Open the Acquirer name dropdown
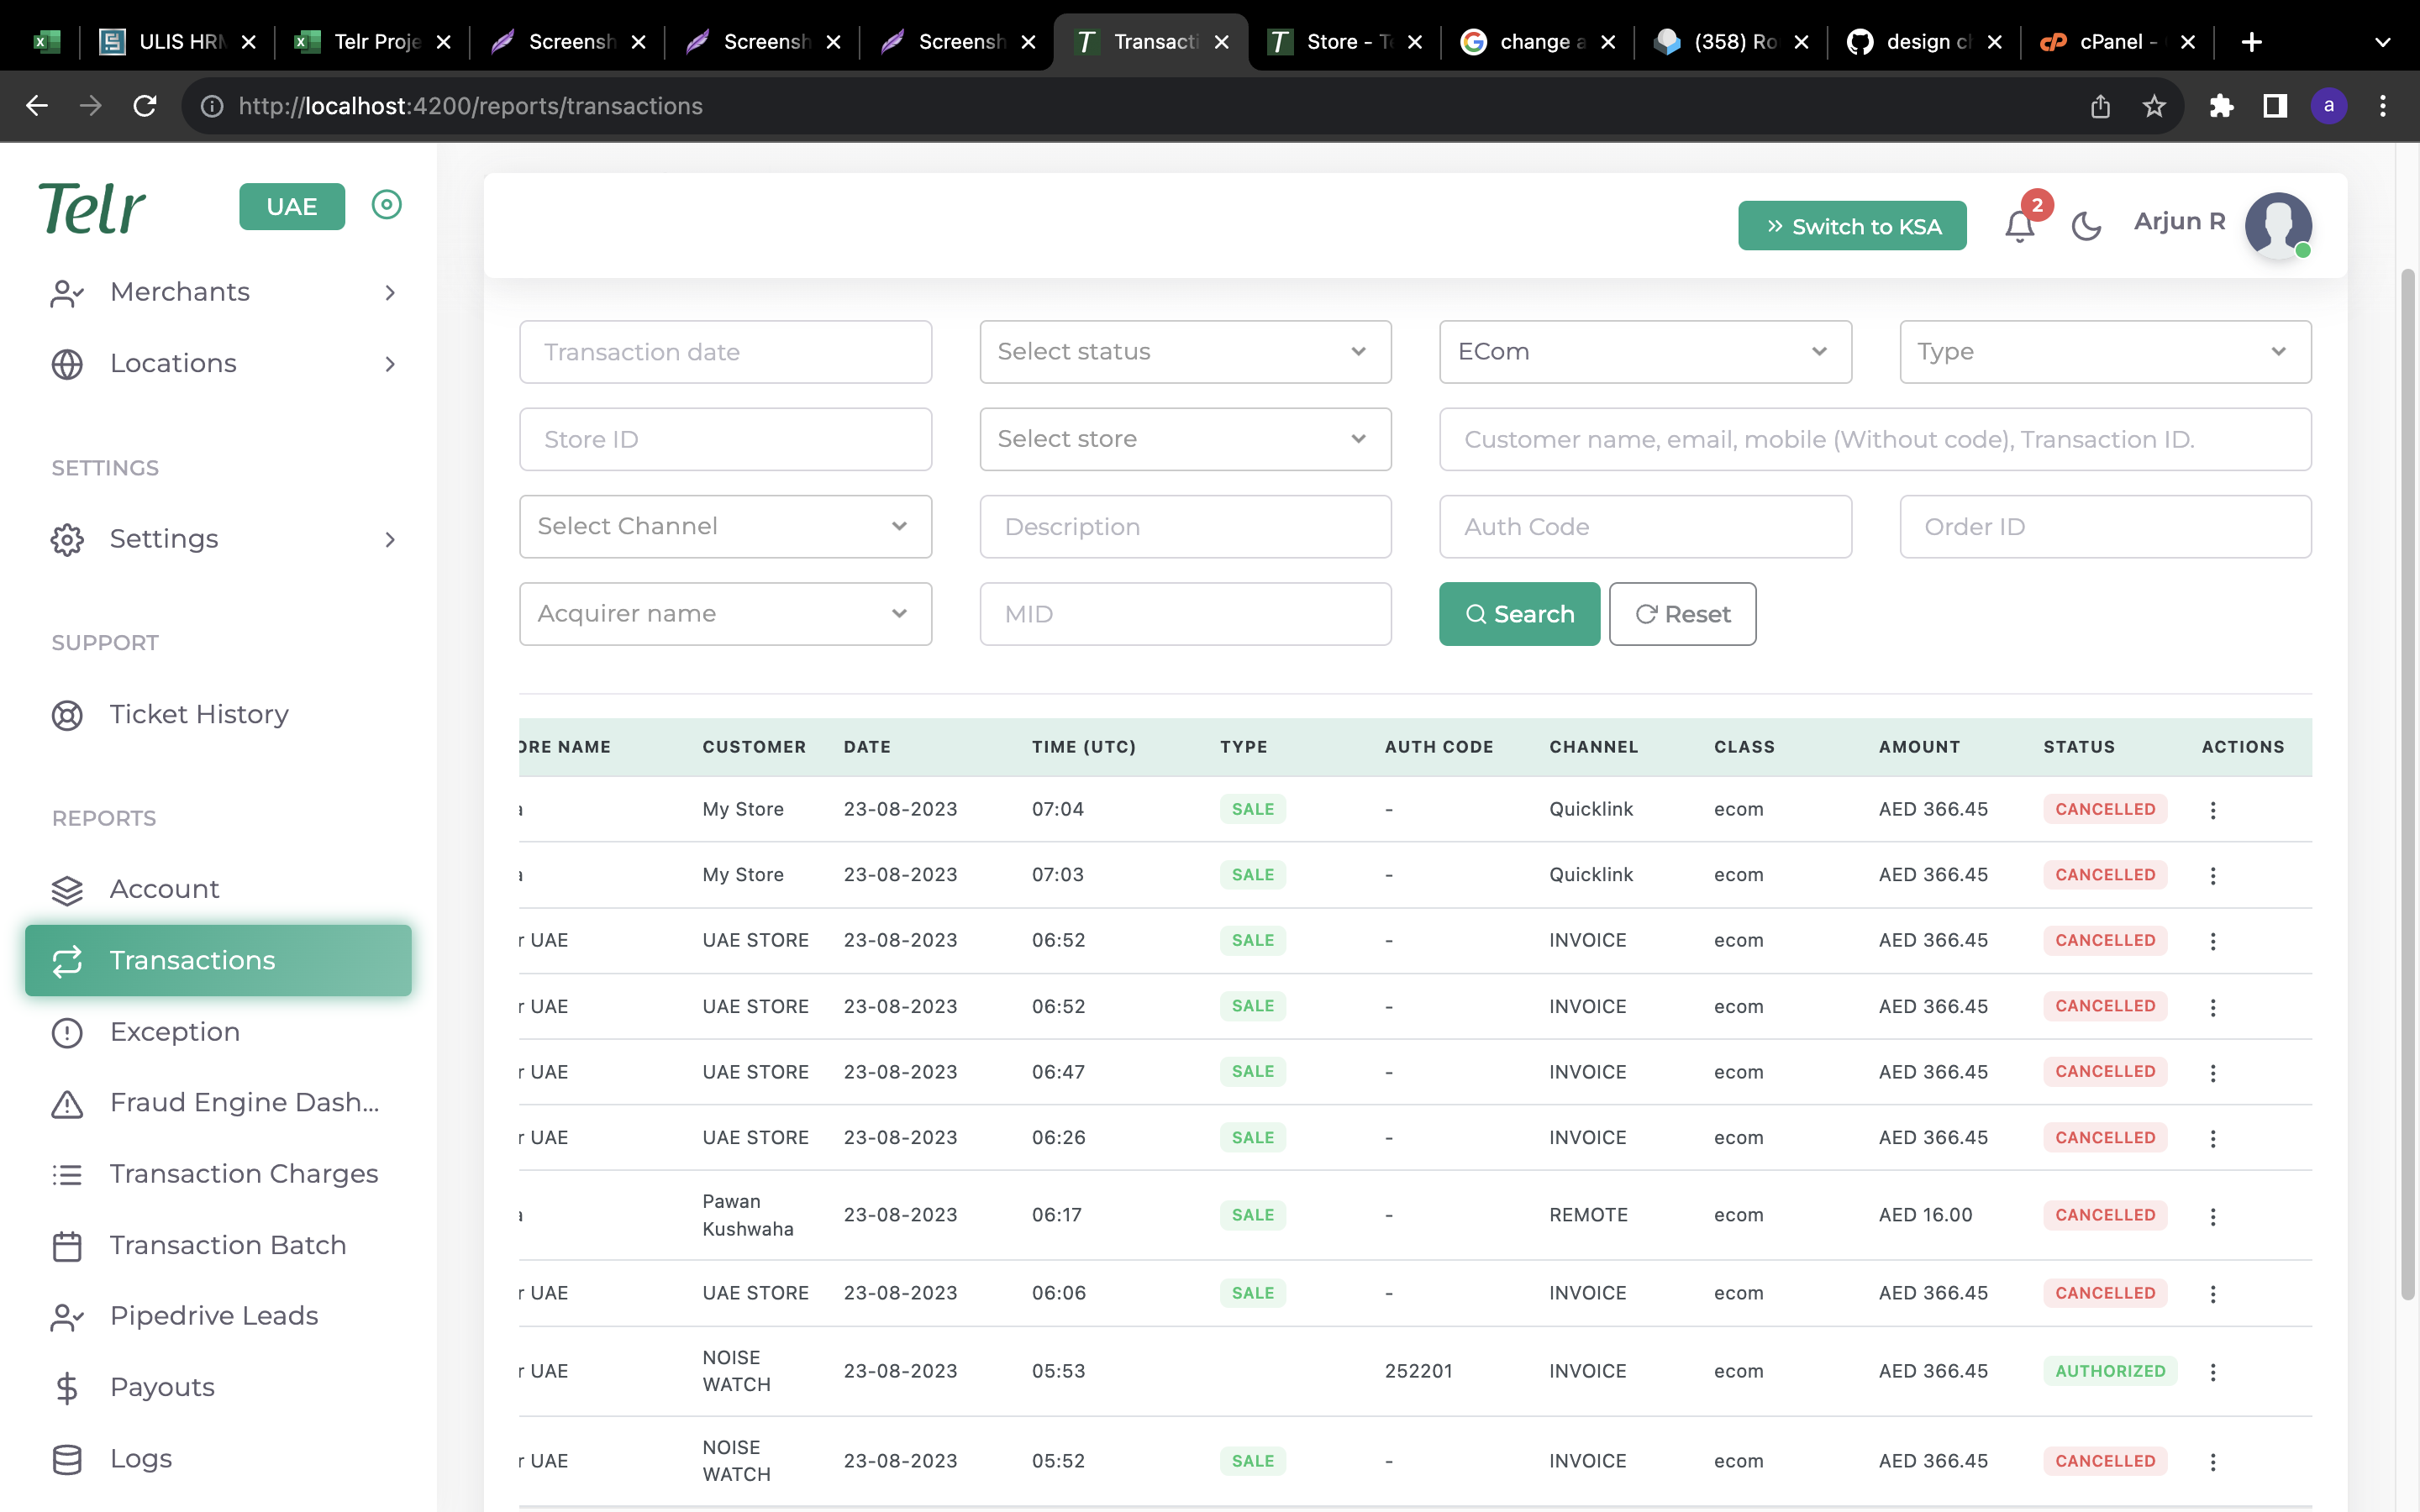 point(725,614)
